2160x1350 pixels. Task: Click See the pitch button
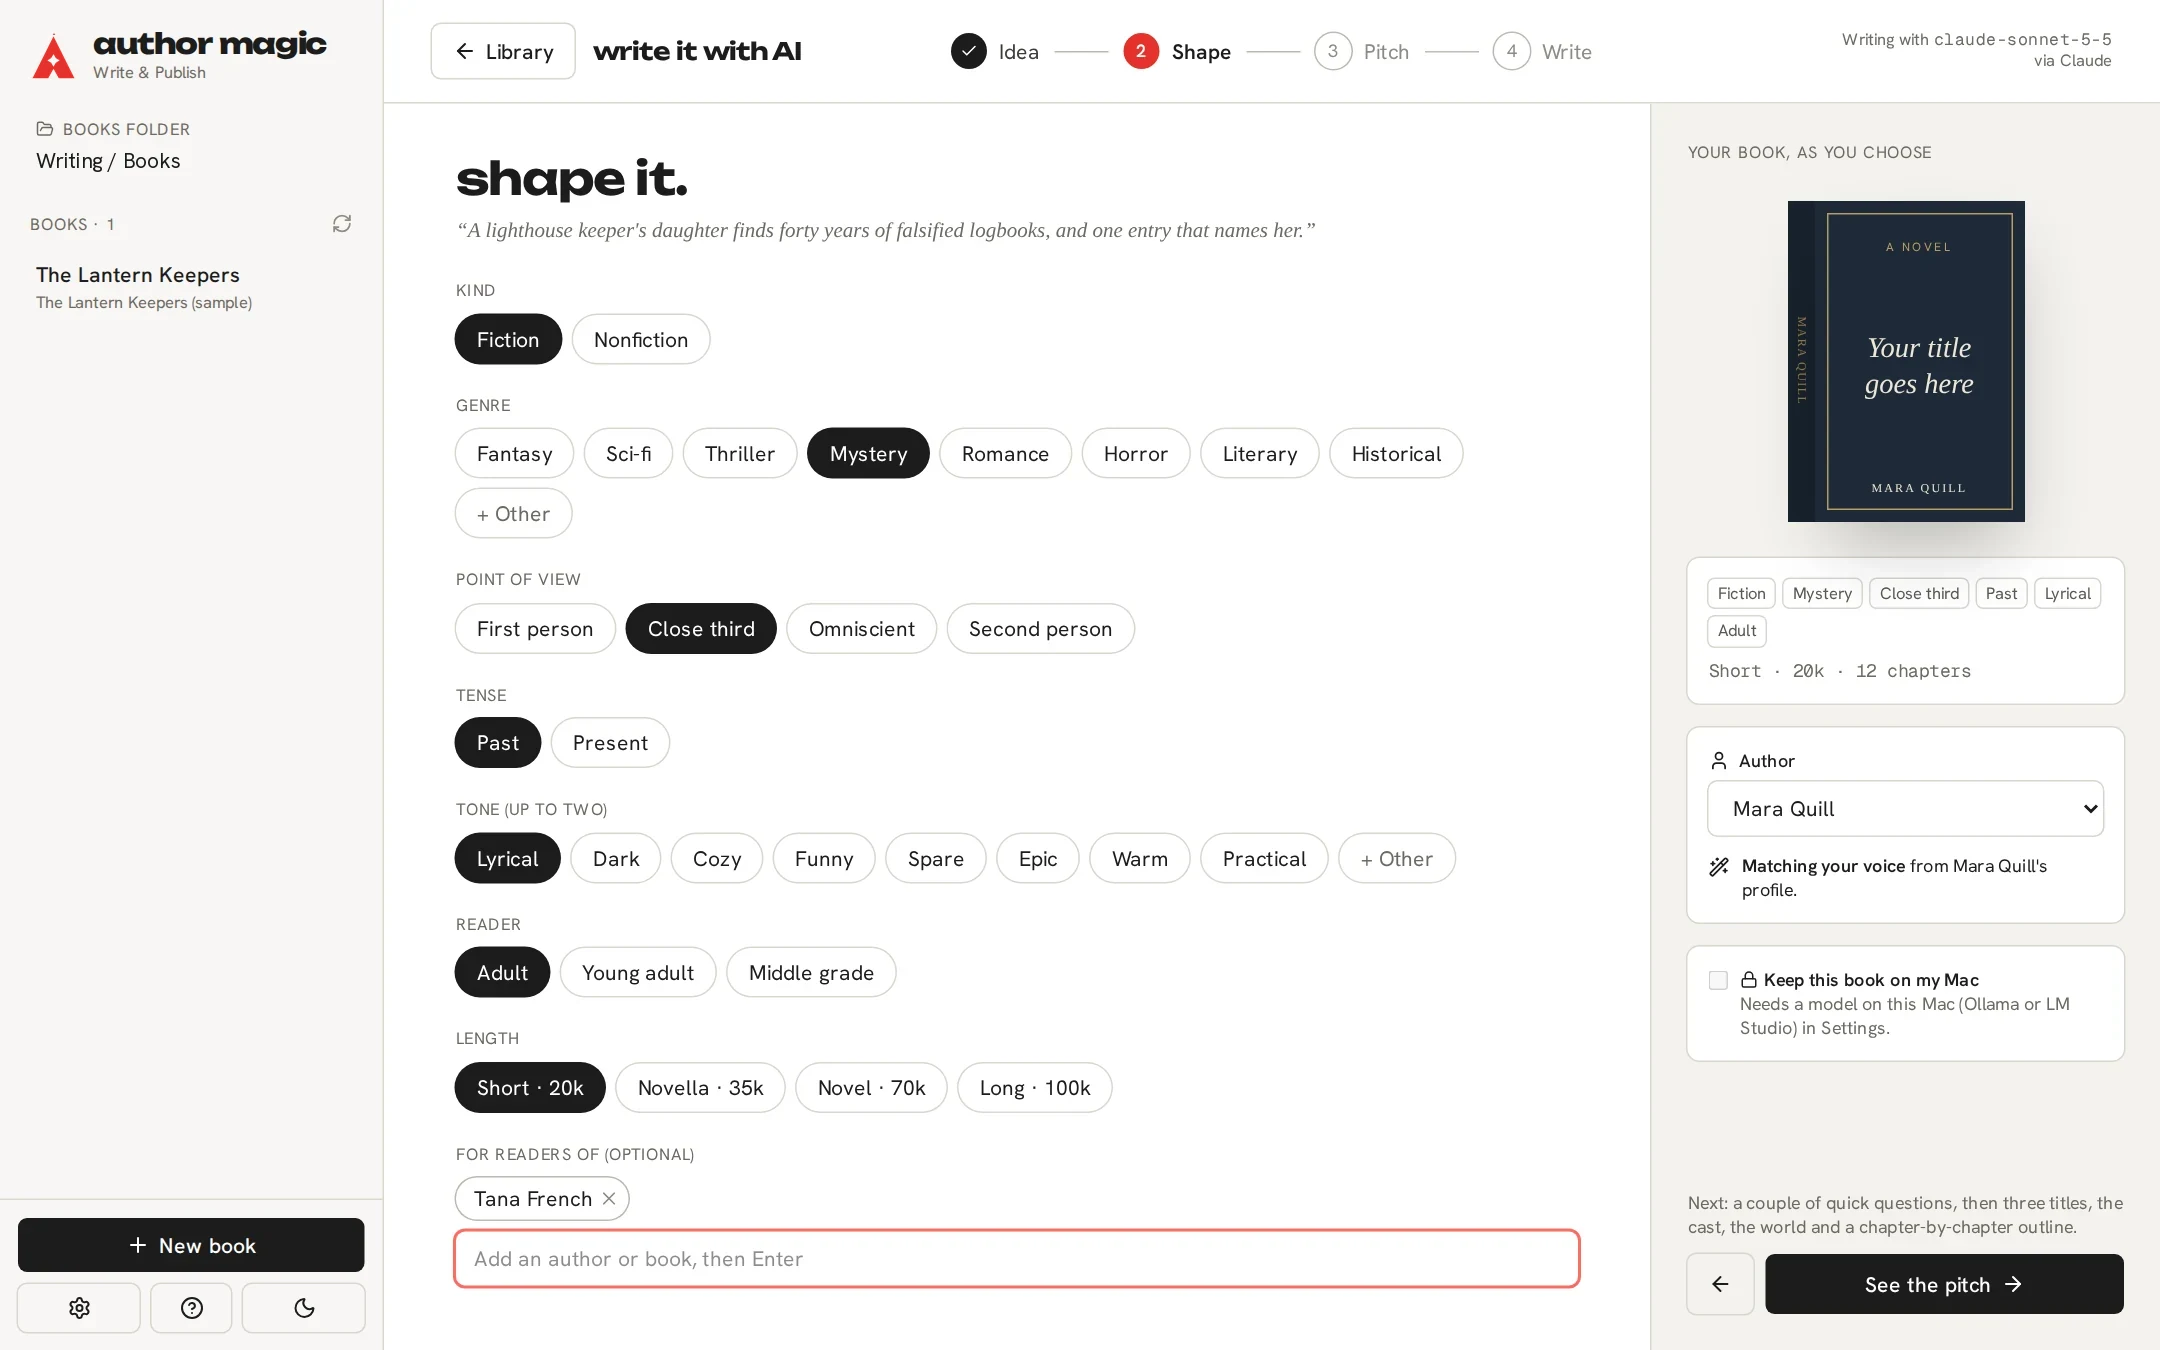click(1944, 1284)
